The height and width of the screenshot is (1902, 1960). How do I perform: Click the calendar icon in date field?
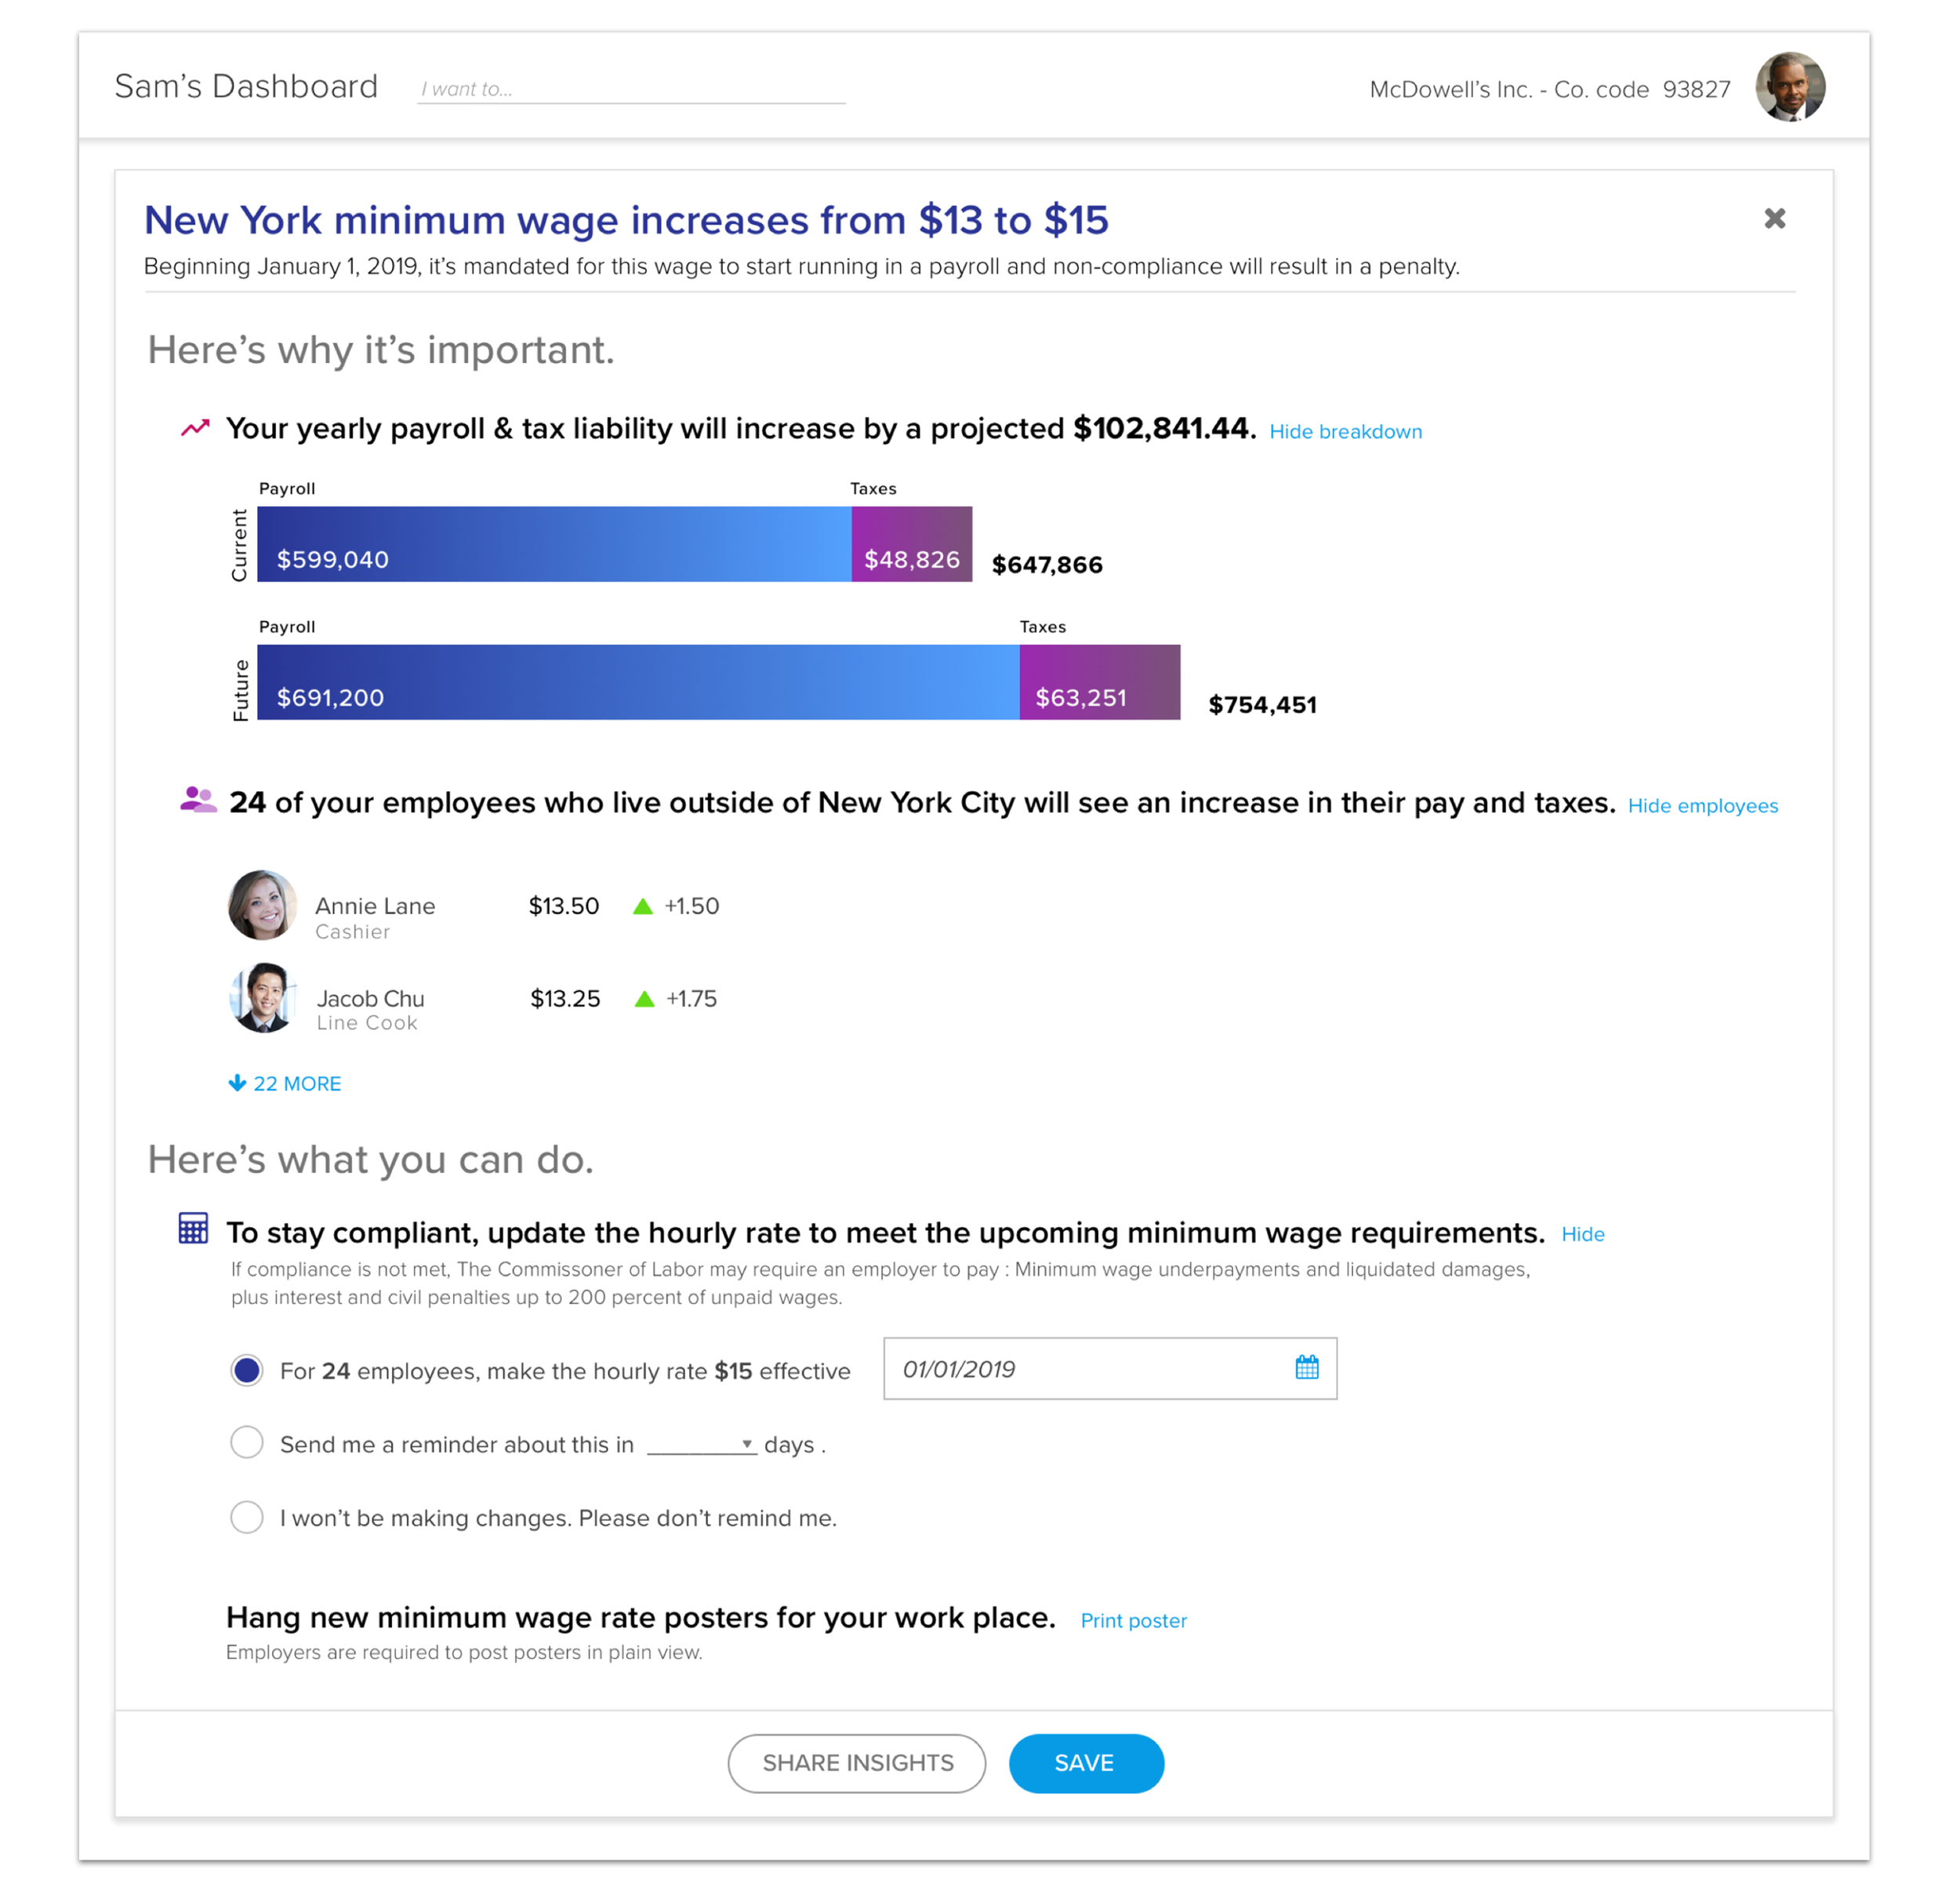tap(1306, 1367)
